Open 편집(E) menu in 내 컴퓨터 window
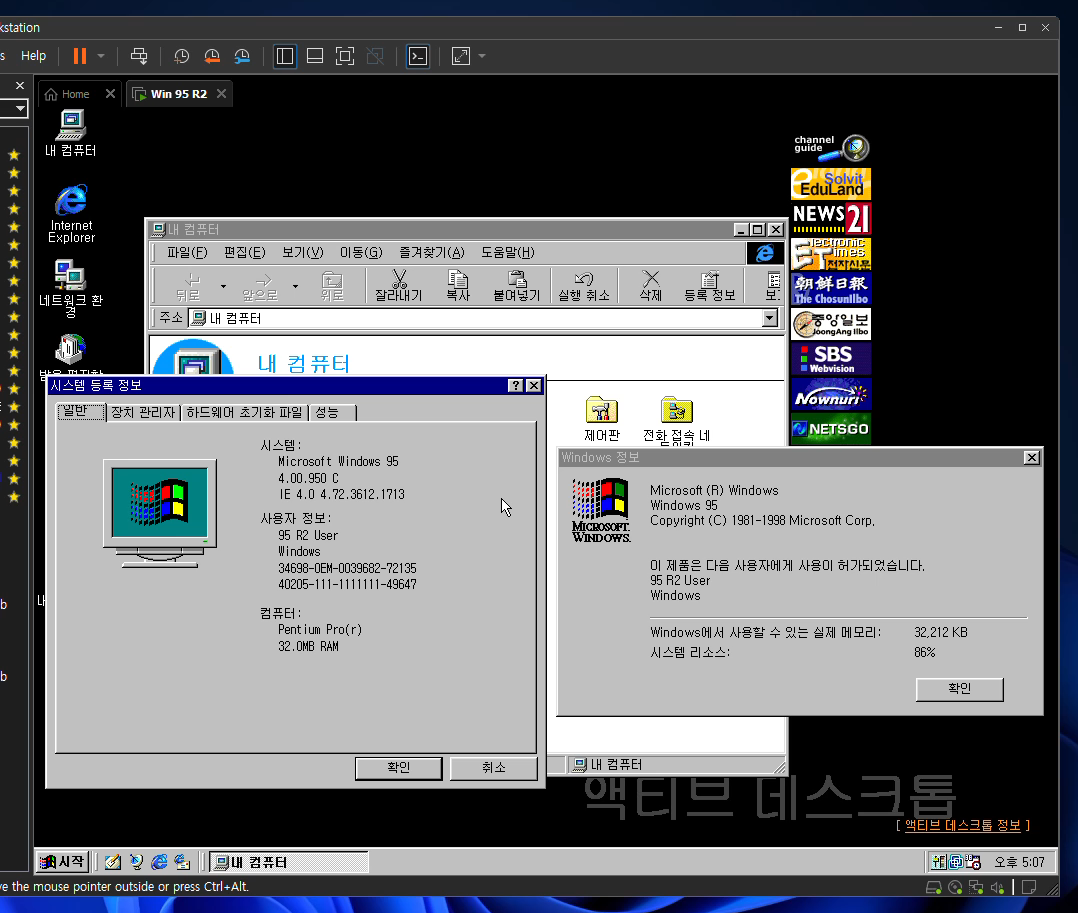Screen dimensions: 1078x913 click(244, 252)
